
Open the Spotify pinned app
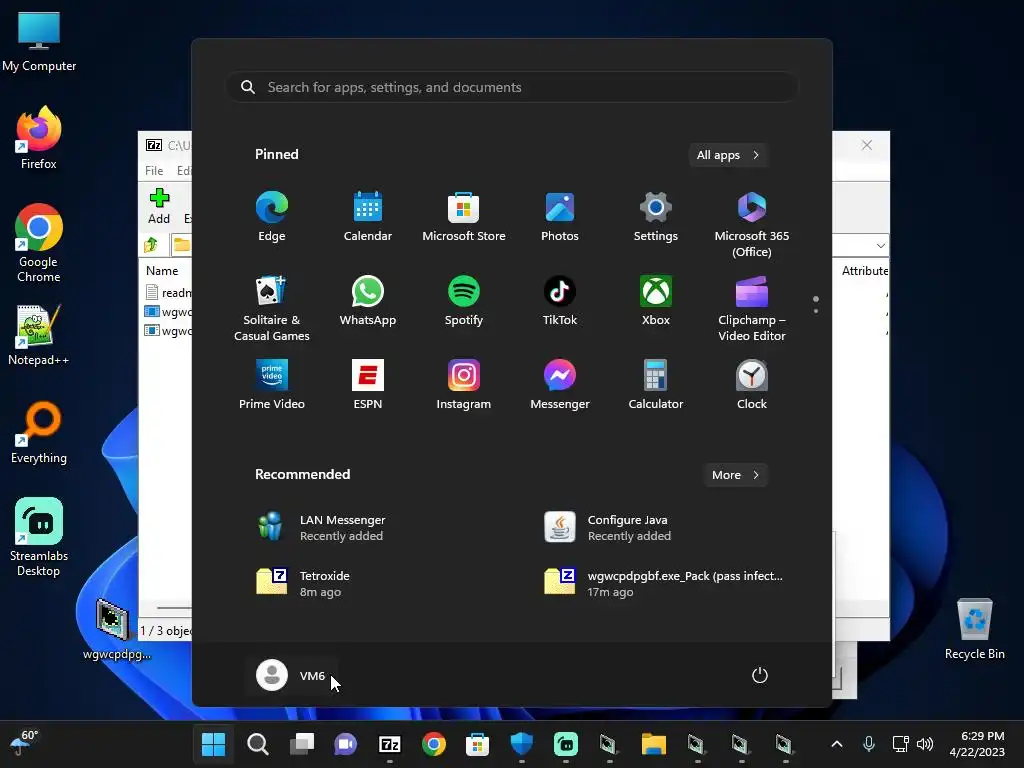point(464,300)
